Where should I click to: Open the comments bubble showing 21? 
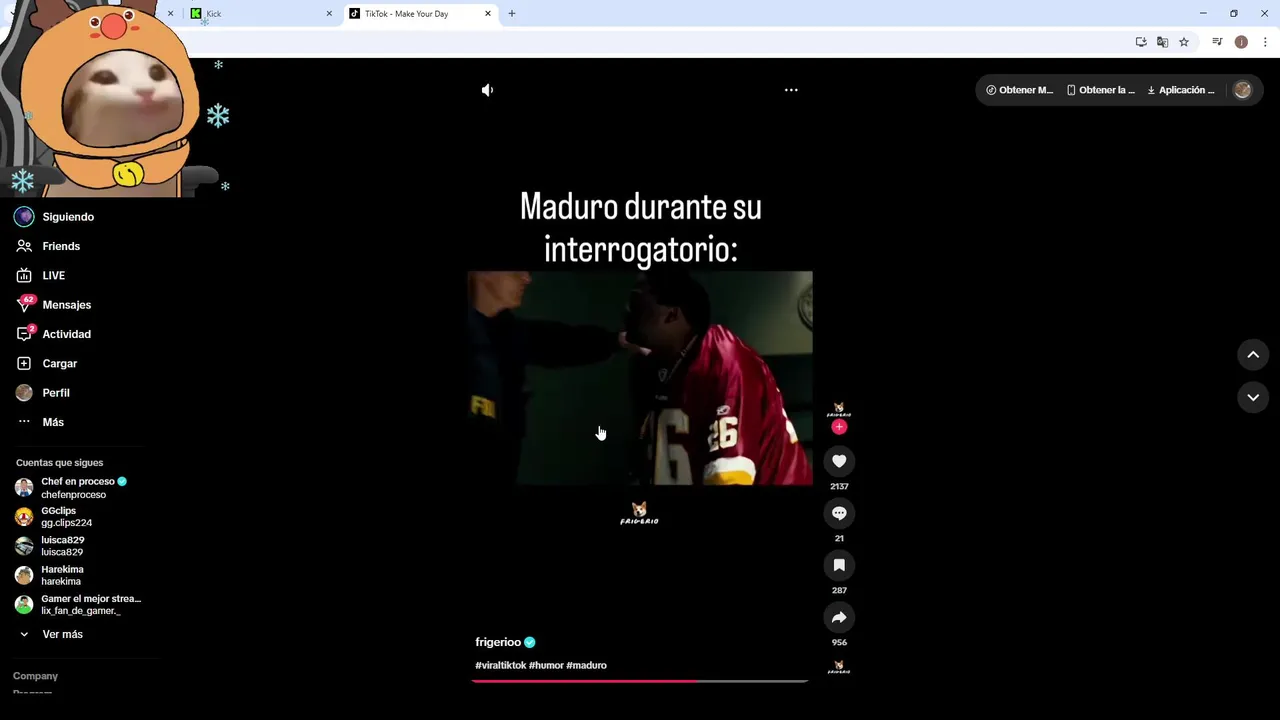coord(839,513)
